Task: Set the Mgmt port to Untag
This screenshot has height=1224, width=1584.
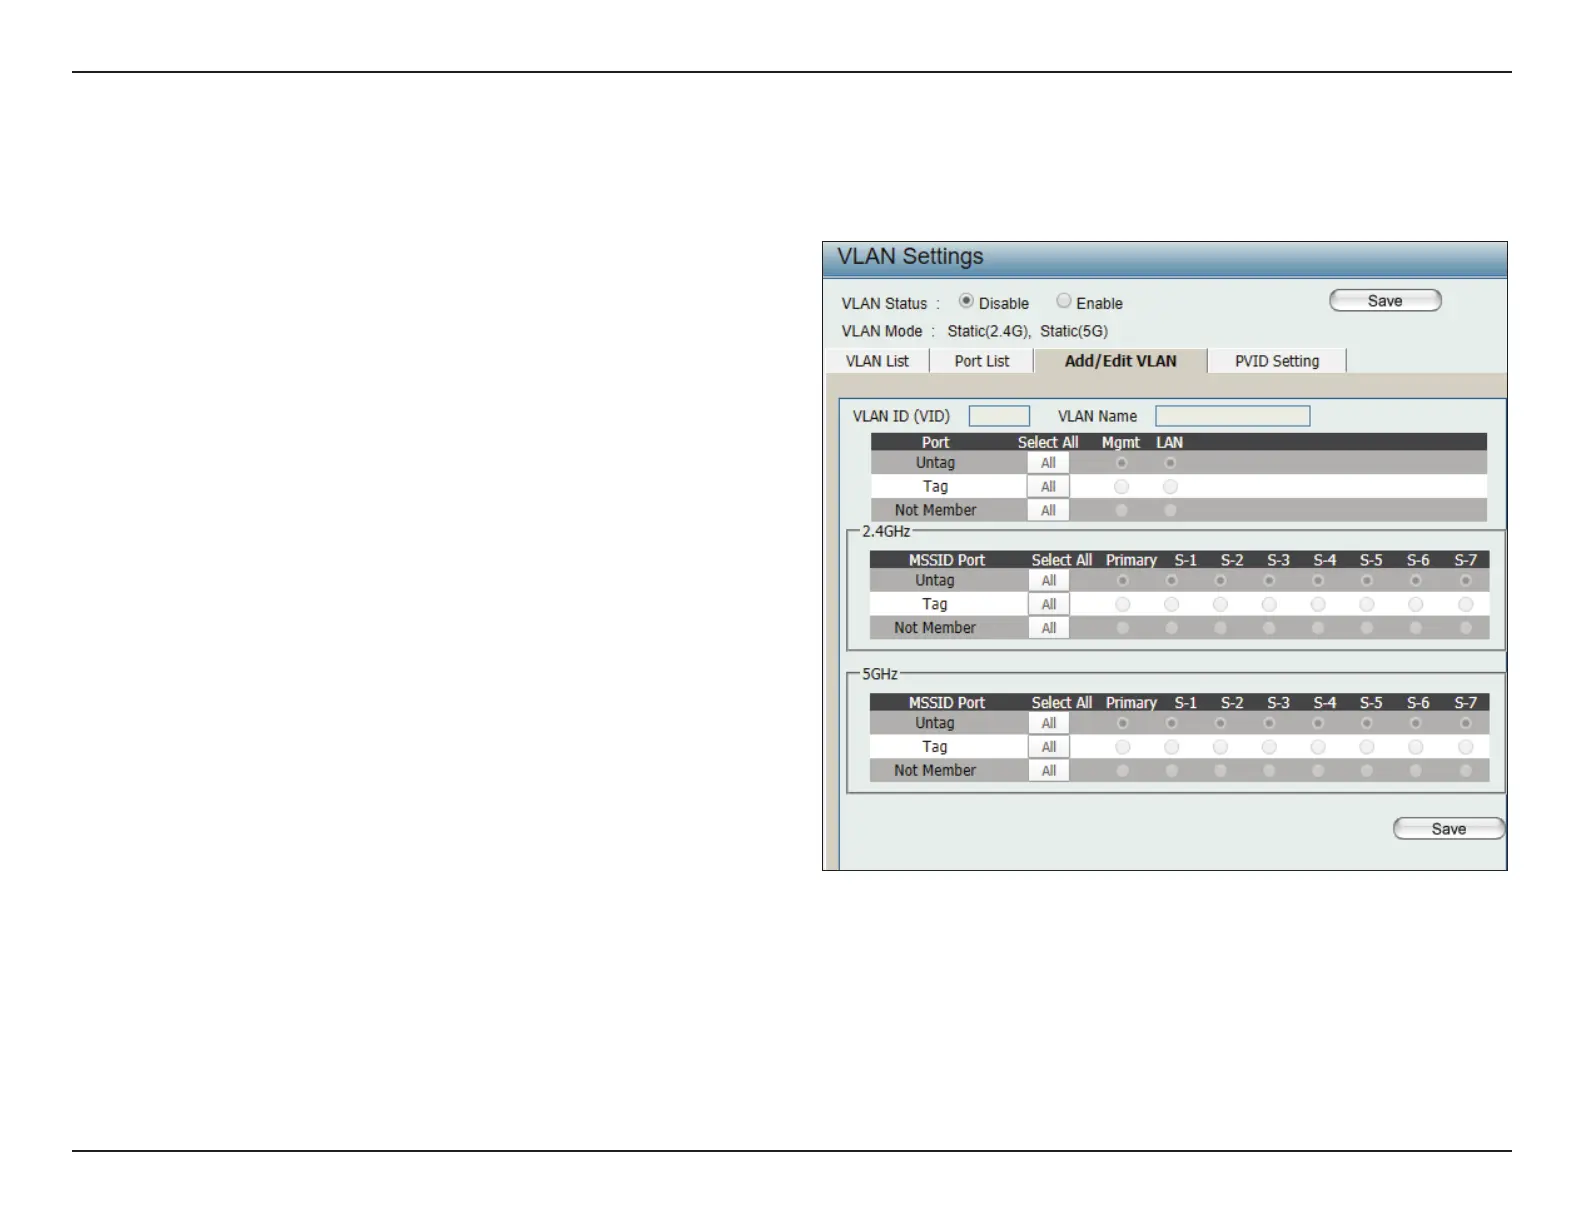Action: tap(1122, 463)
